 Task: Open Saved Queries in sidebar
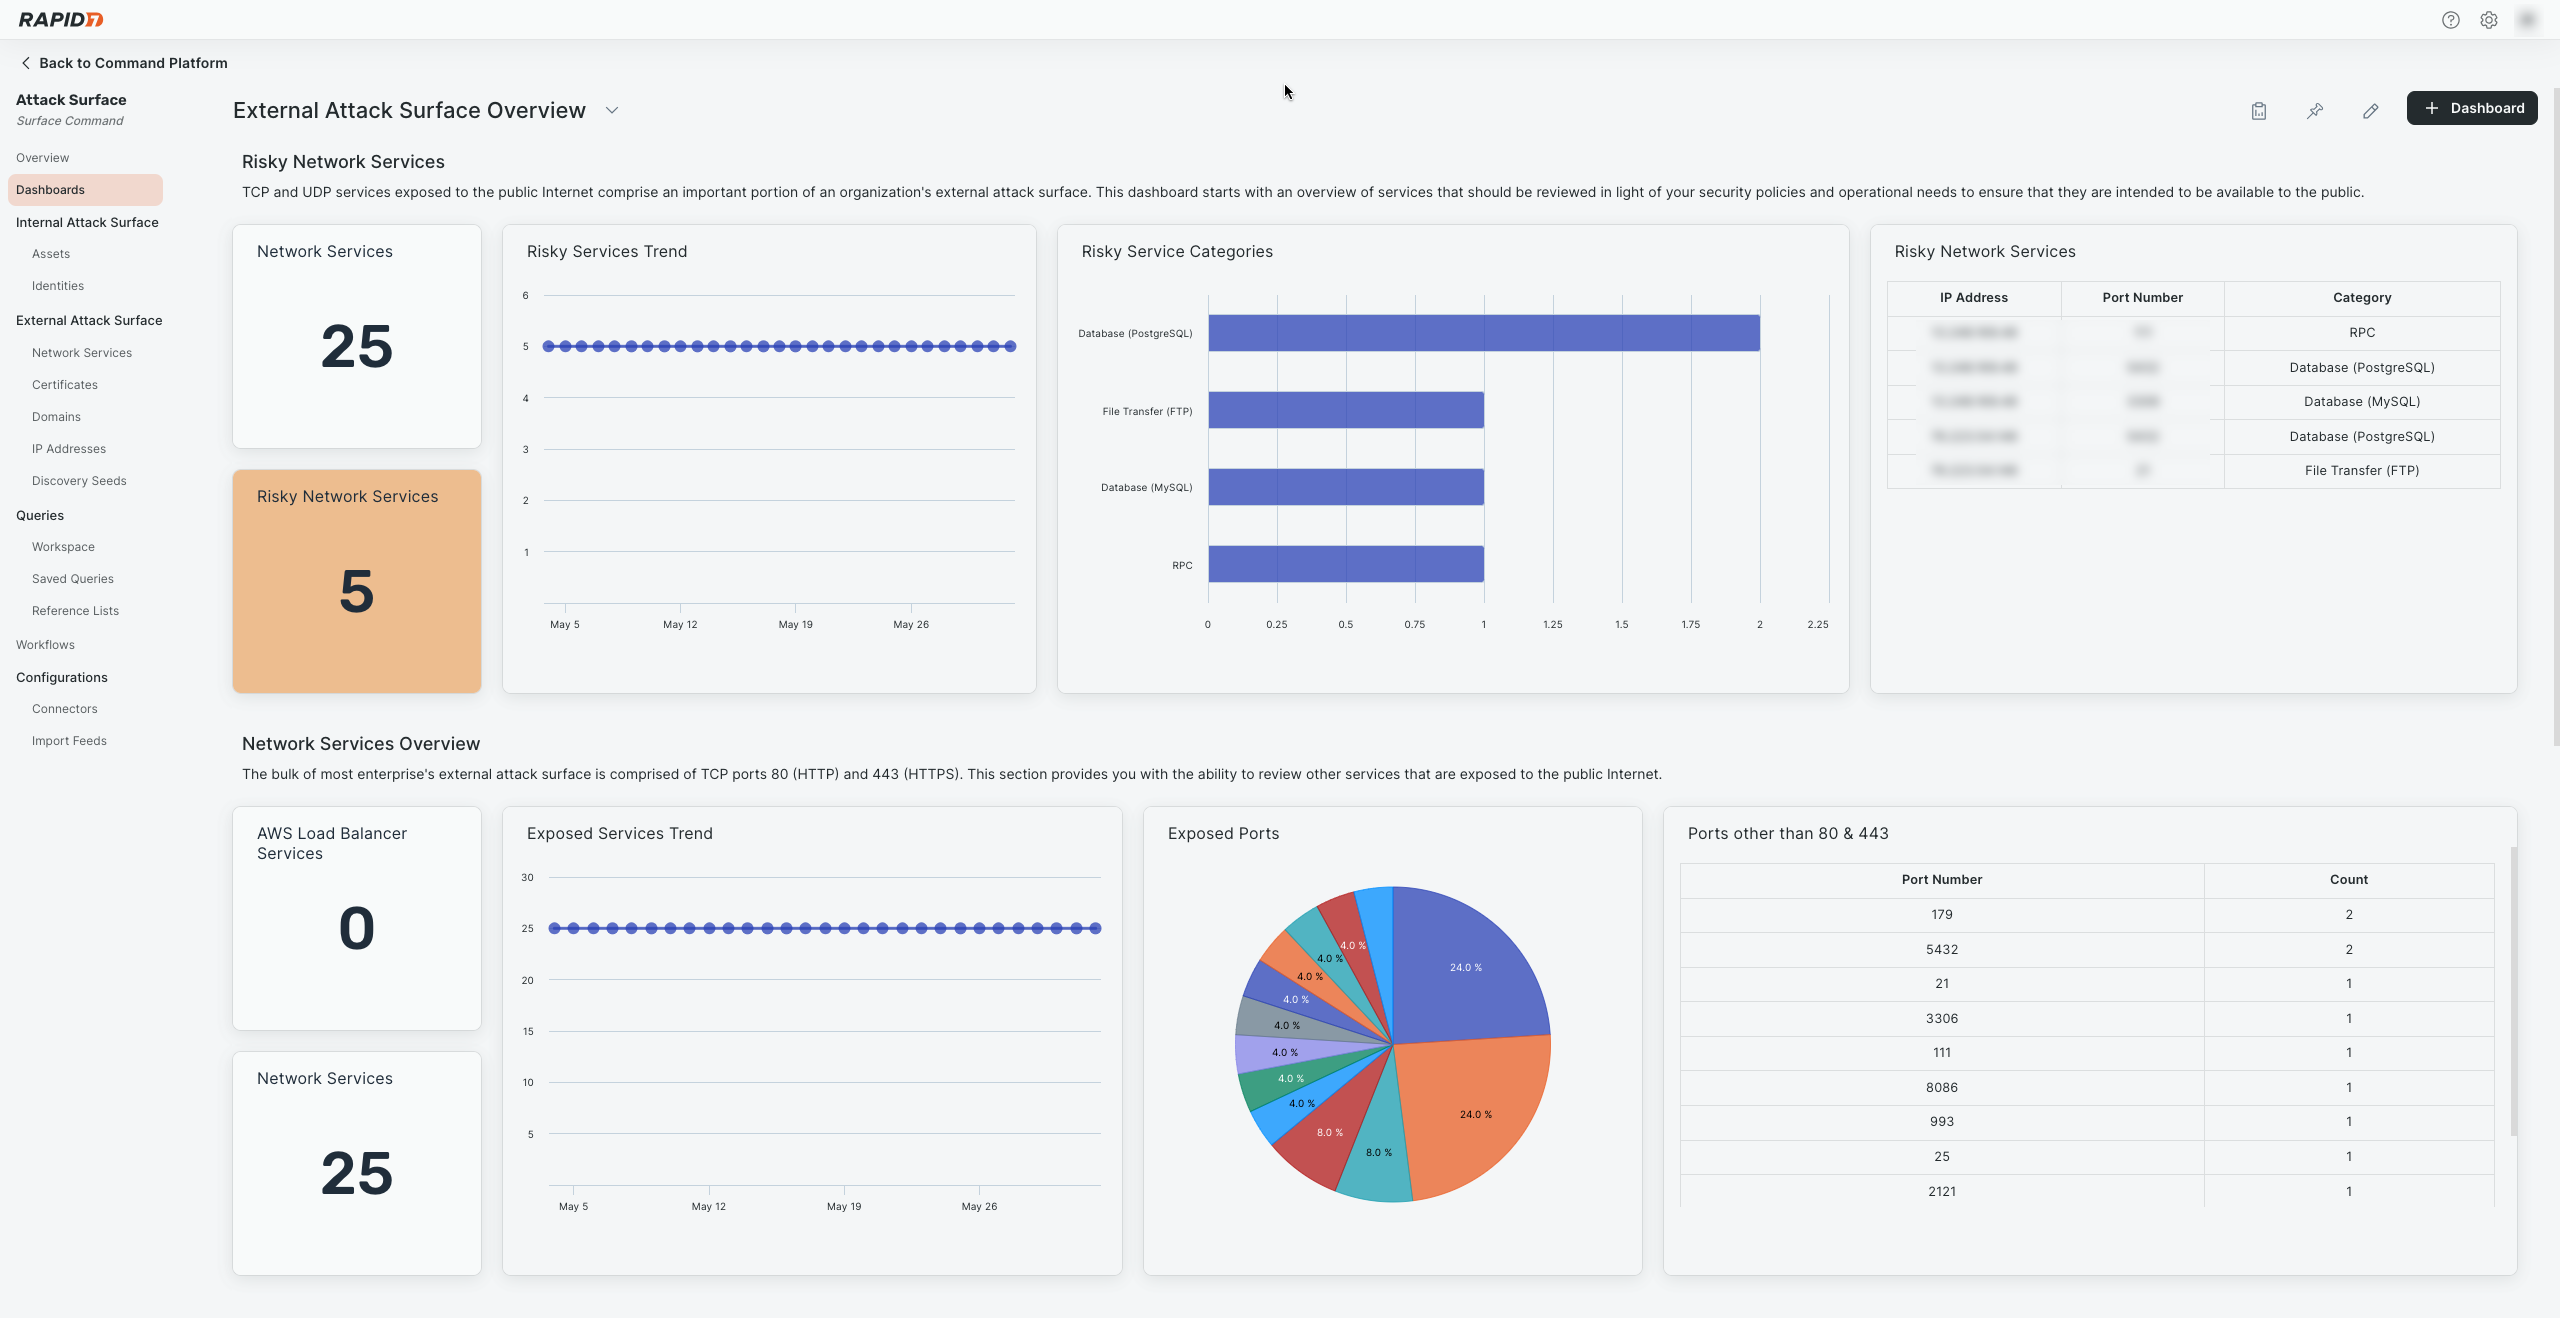[x=73, y=579]
